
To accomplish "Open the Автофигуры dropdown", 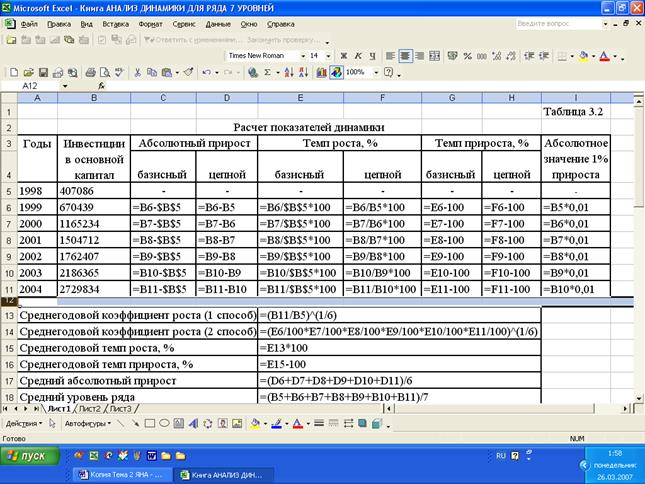I will (x=88, y=424).
